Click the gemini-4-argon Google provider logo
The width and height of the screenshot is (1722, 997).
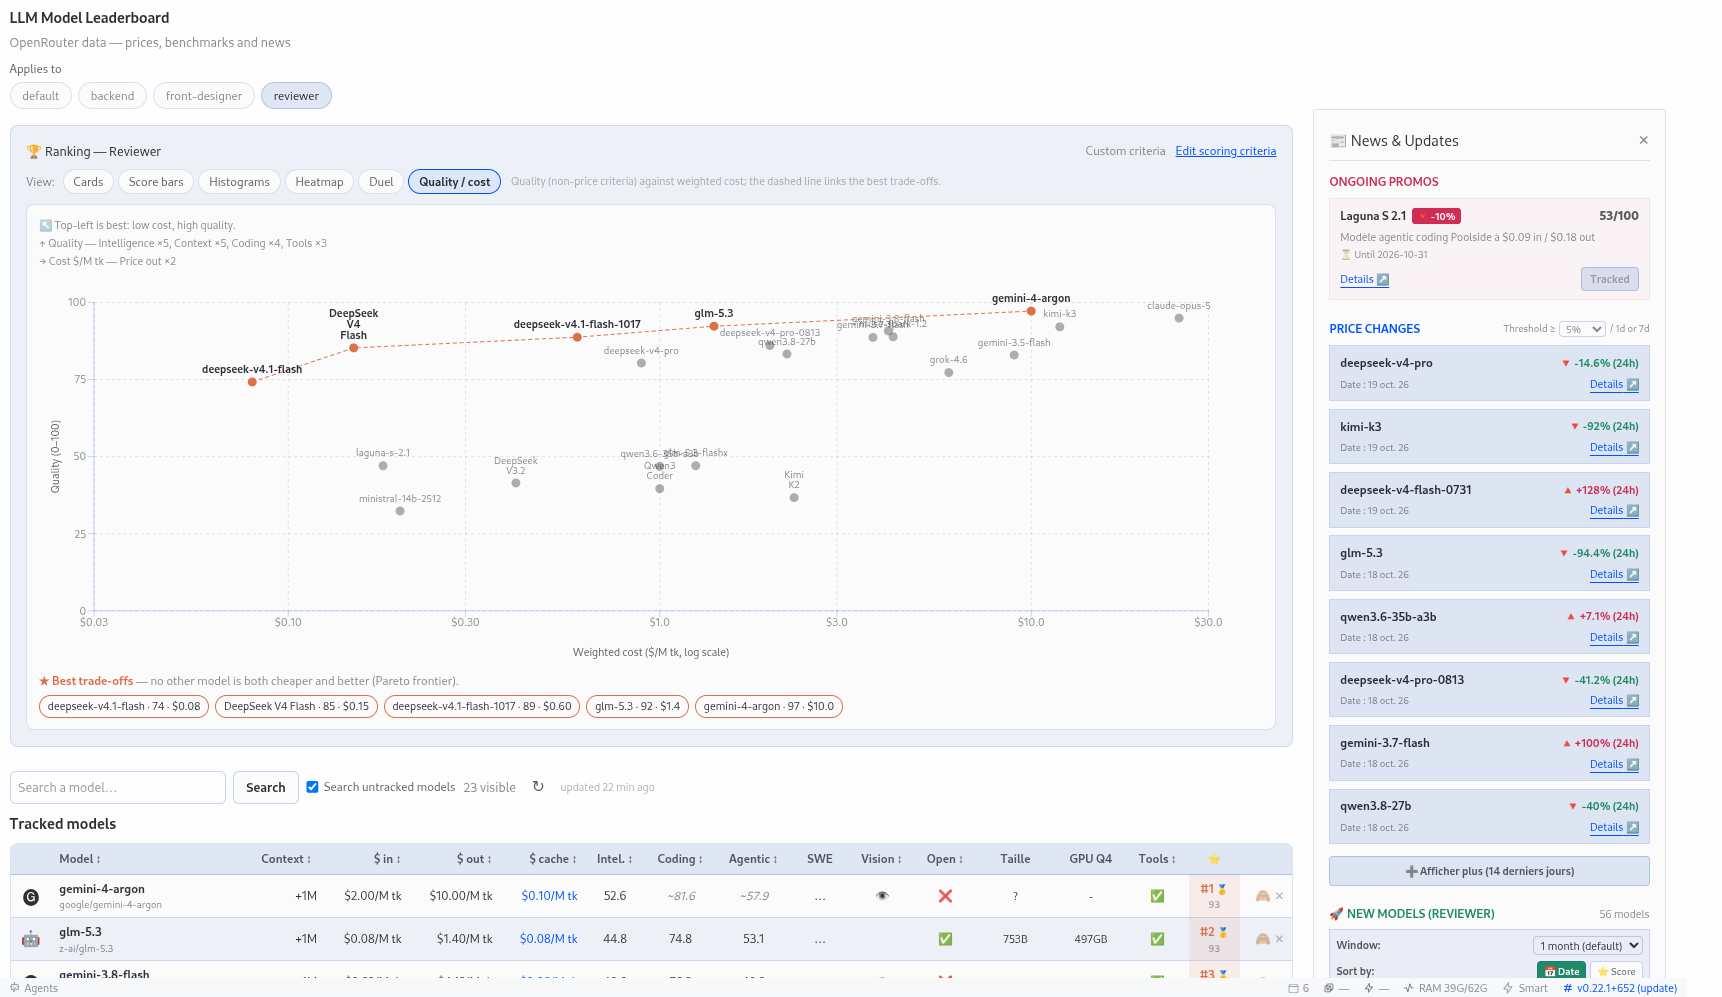(x=31, y=897)
